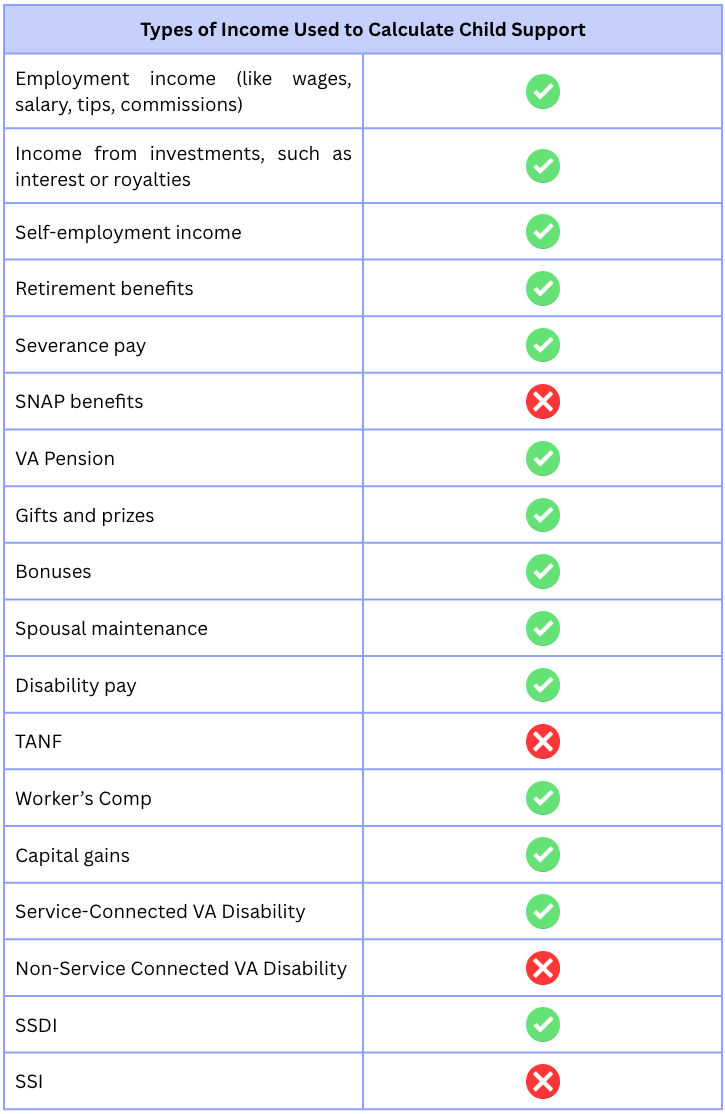Click the green check next to SSDI
The width and height of the screenshot is (725, 1114).
(543, 1025)
